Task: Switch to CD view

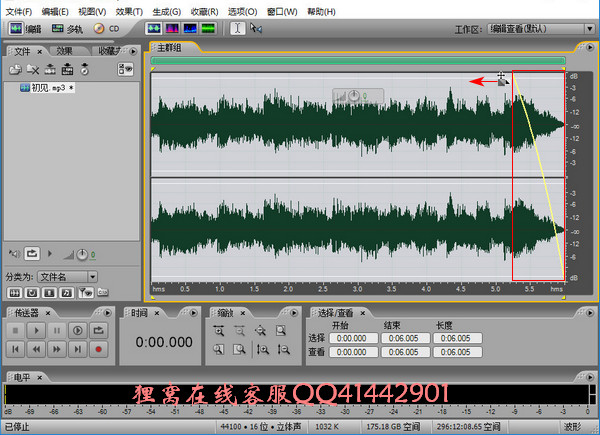Action: [107, 29]
